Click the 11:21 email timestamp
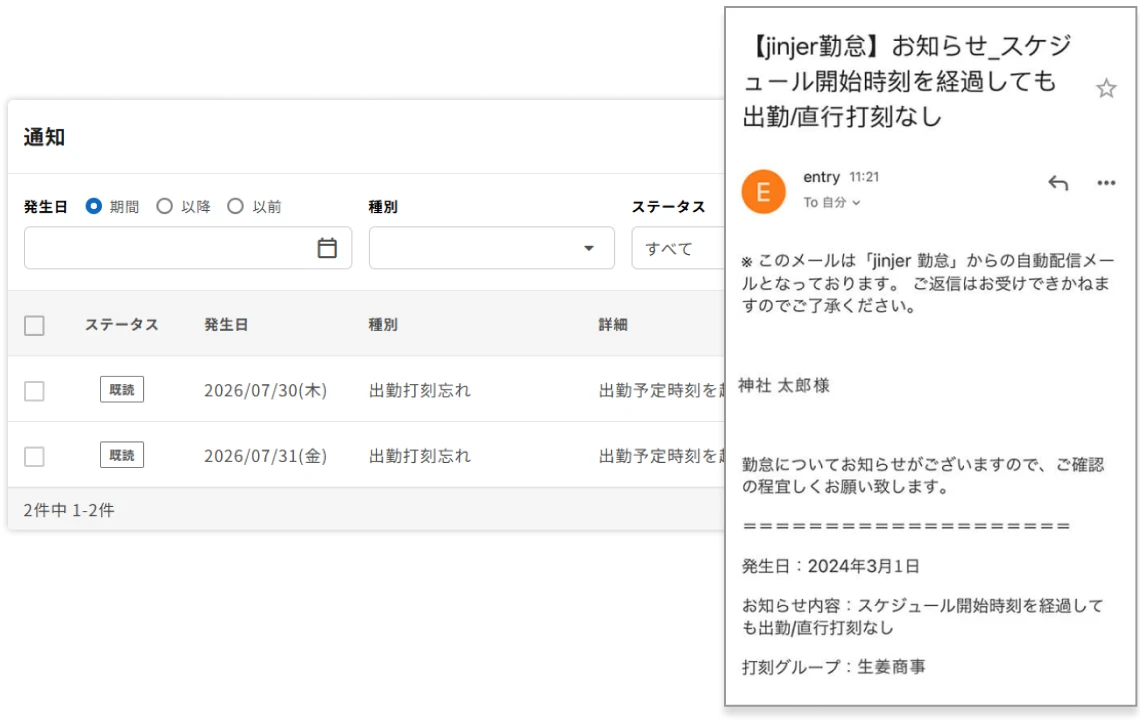 pyautogui.click(x=864, y=177)
